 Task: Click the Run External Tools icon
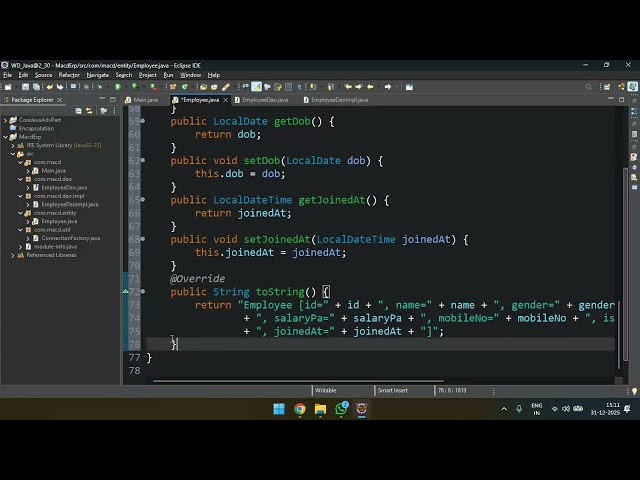coord(153,87)
